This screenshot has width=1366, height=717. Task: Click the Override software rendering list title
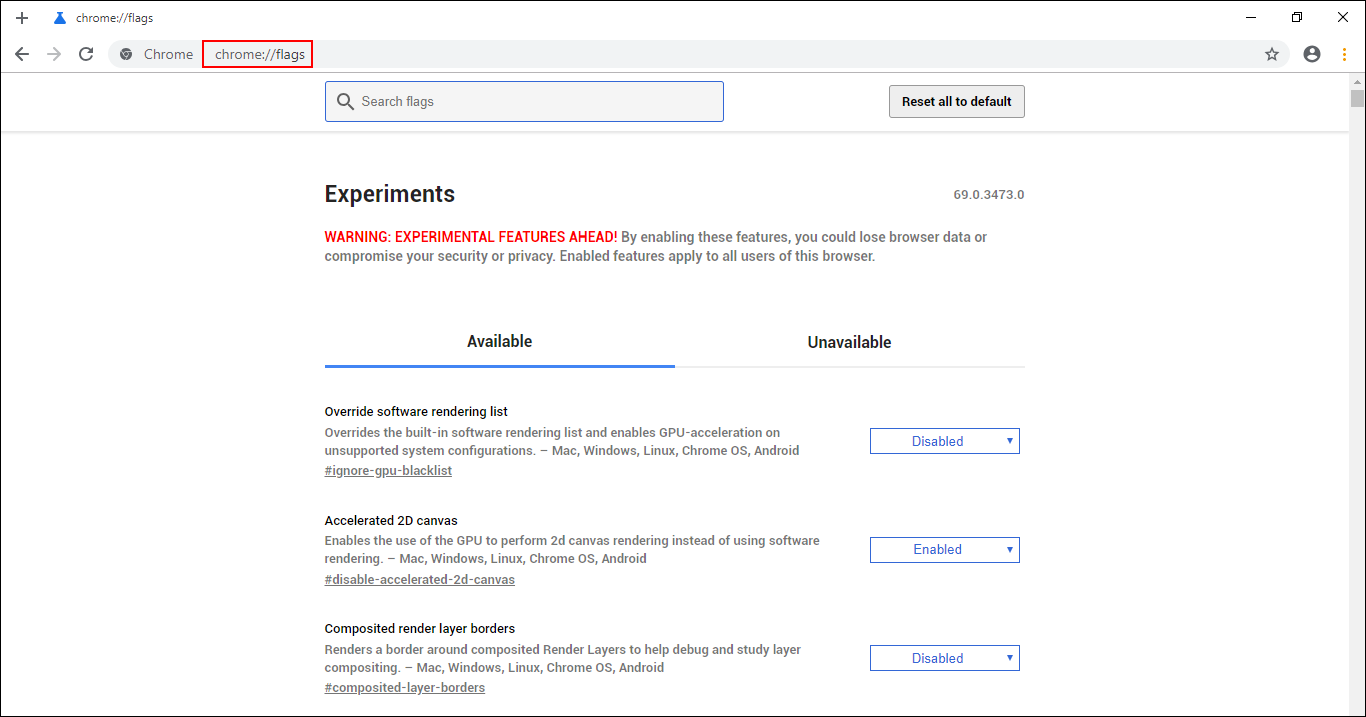click(x=416, y=411)
